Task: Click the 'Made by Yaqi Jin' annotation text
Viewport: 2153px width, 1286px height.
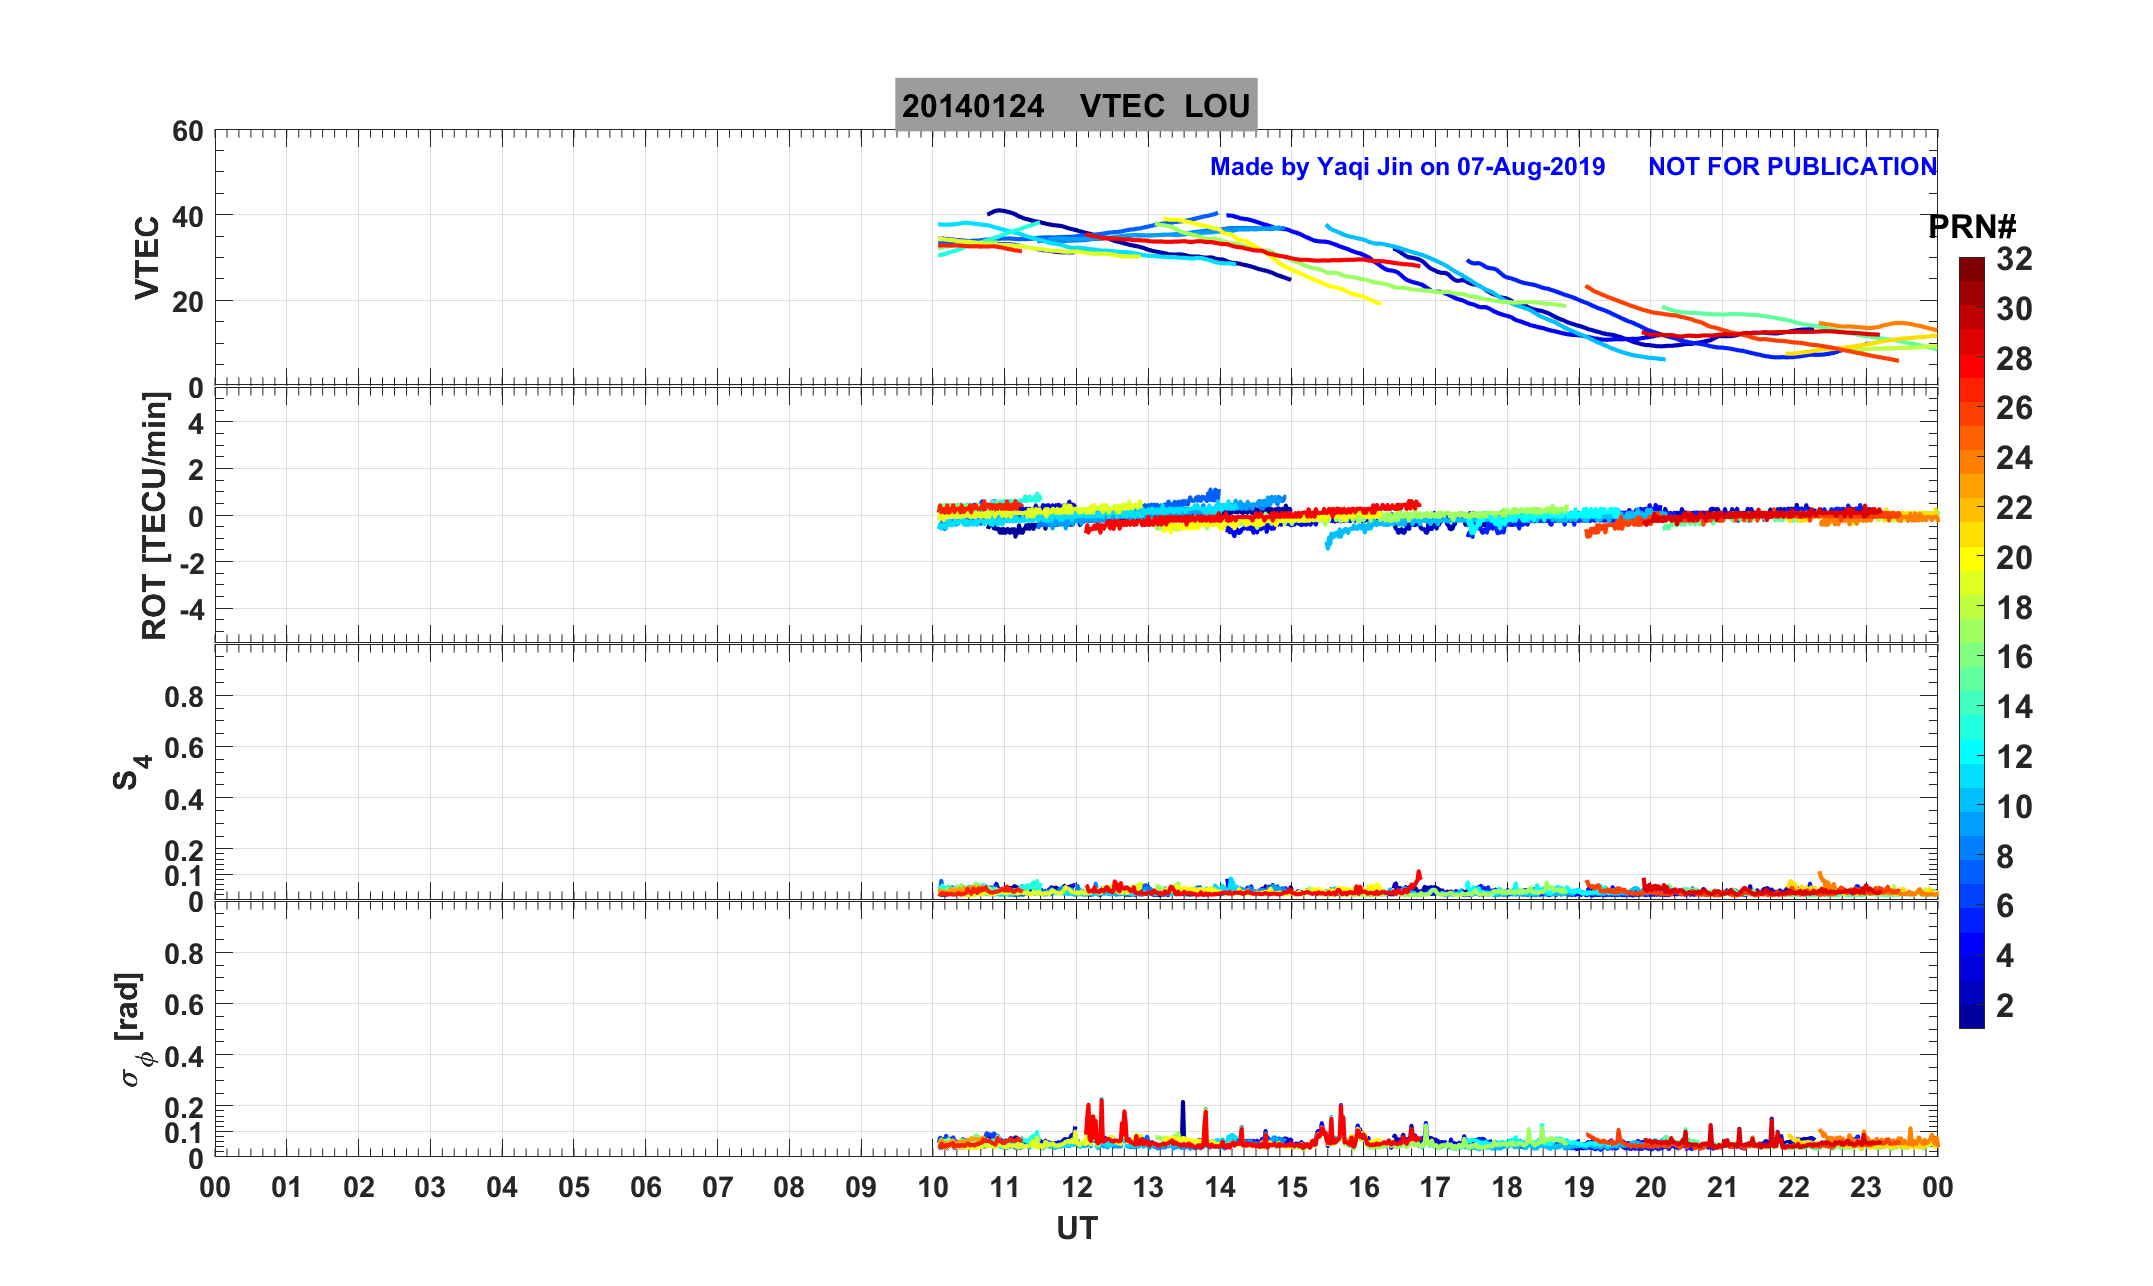Action: pos(1406,167)
